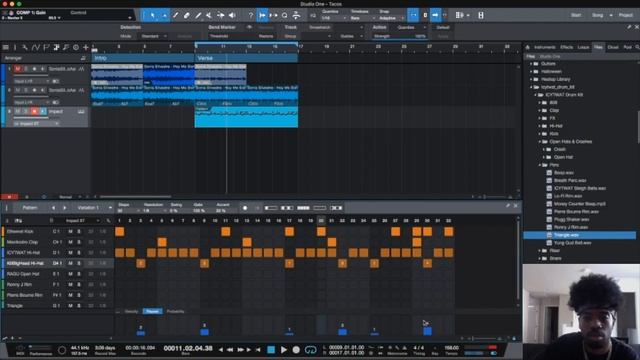This screenshot has height=360, width=640.
Task: Switch to the Effects browser tab
Action: click(566, 47)
